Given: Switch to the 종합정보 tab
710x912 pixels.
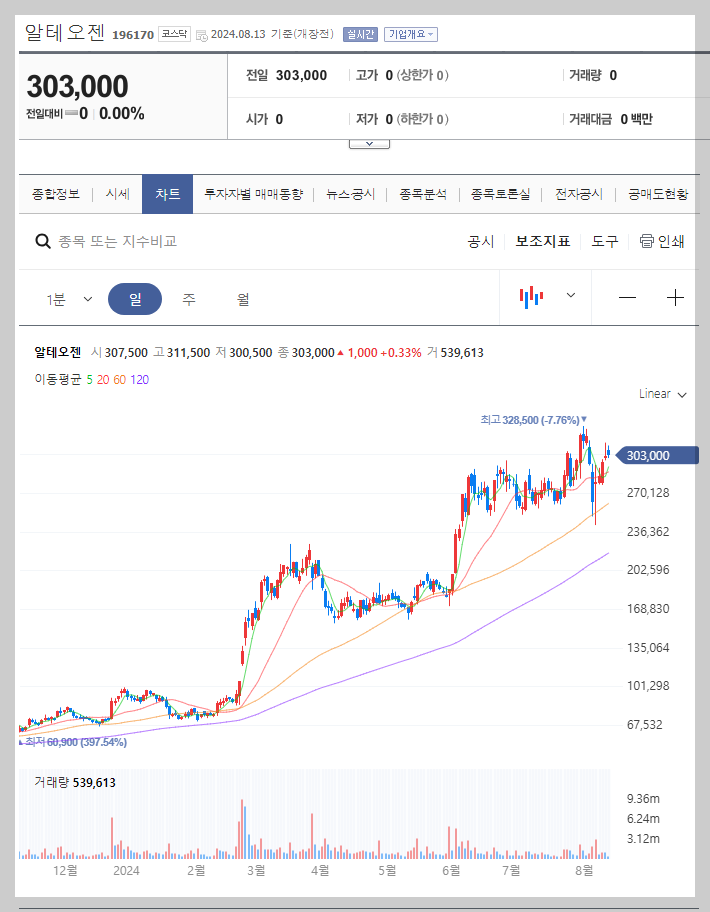Looking at the screenshot, I should pyautogui.click(x=56, y=194).
